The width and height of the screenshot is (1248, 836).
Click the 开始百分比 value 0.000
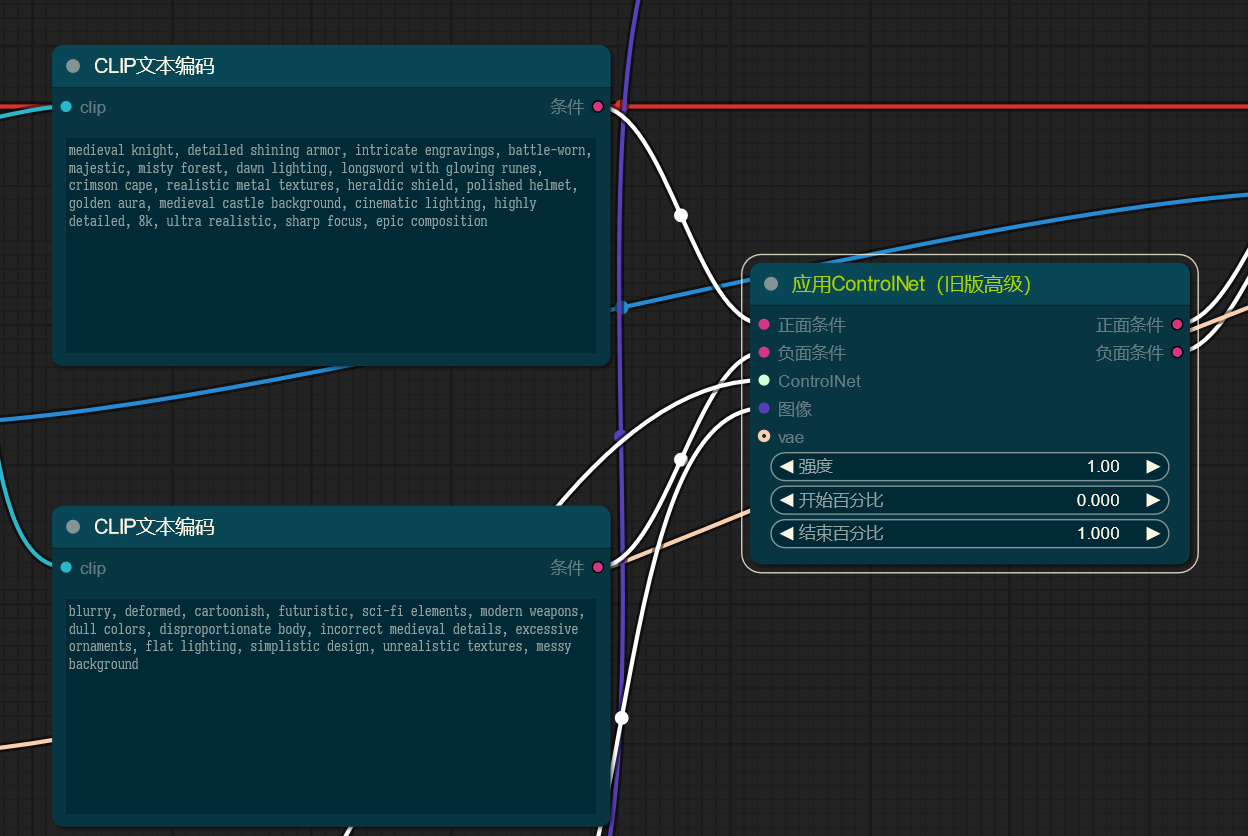tap(1097, 500)
